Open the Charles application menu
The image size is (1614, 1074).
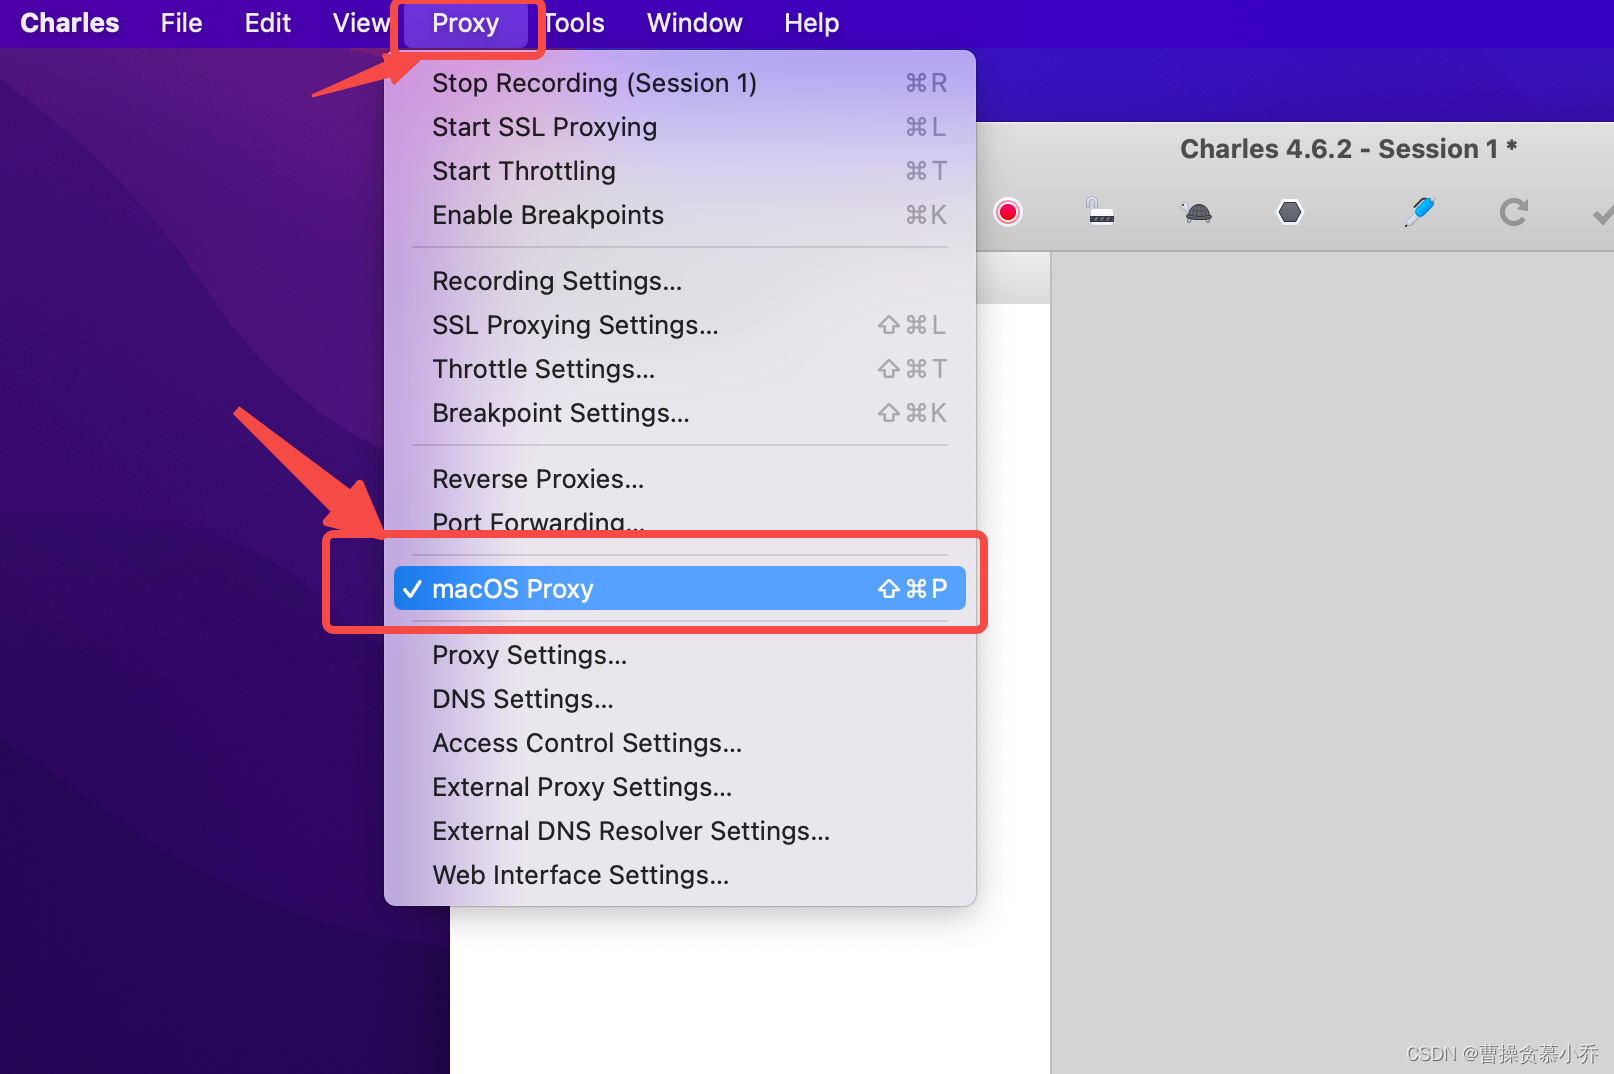click(x=69, y=23)
